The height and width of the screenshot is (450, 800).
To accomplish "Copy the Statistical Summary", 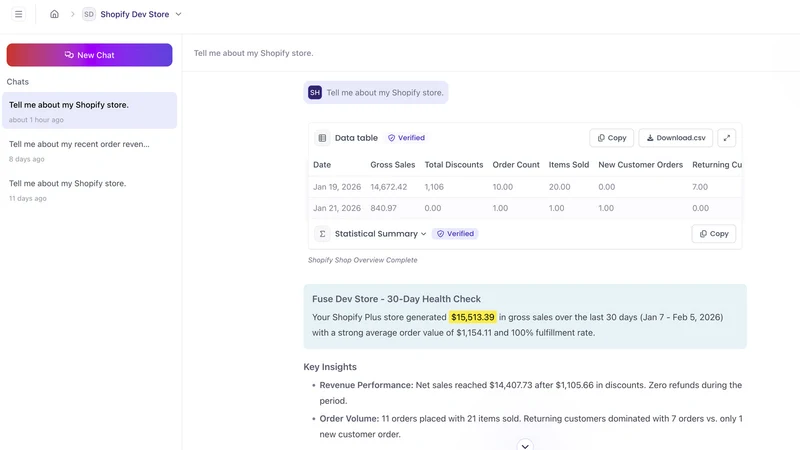I will [x=714, y=234].
